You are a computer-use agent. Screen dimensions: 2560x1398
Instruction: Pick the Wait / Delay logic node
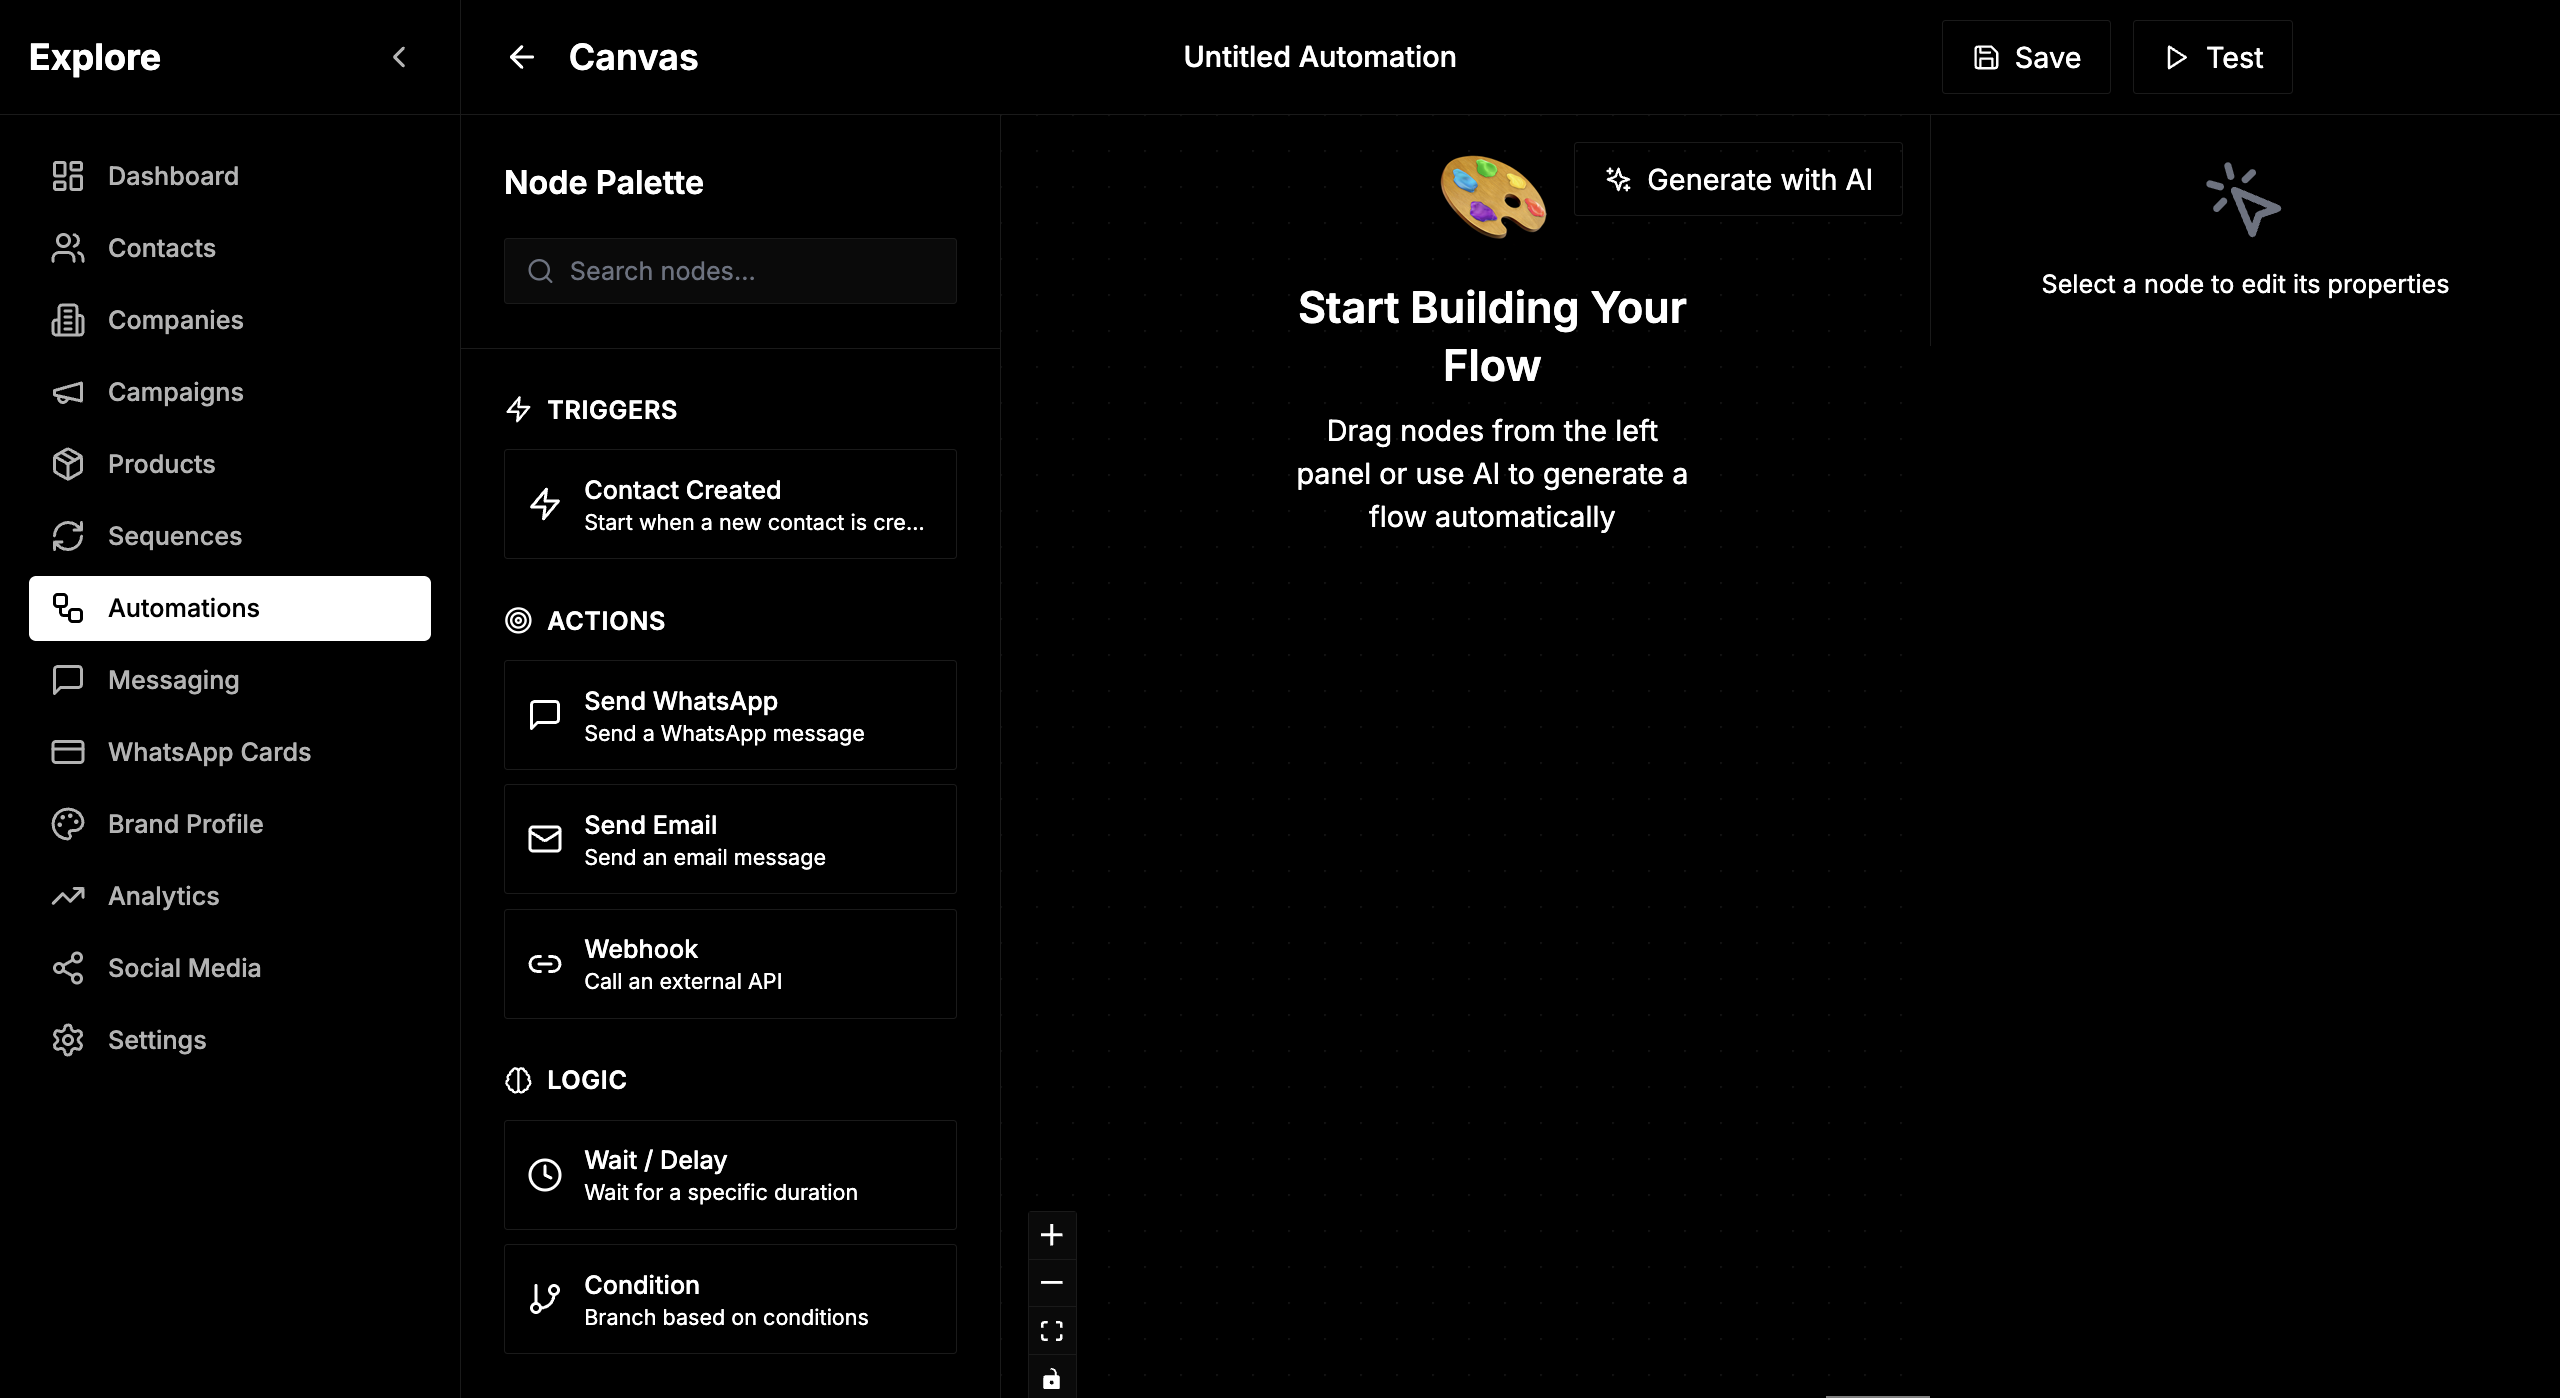730,1175
